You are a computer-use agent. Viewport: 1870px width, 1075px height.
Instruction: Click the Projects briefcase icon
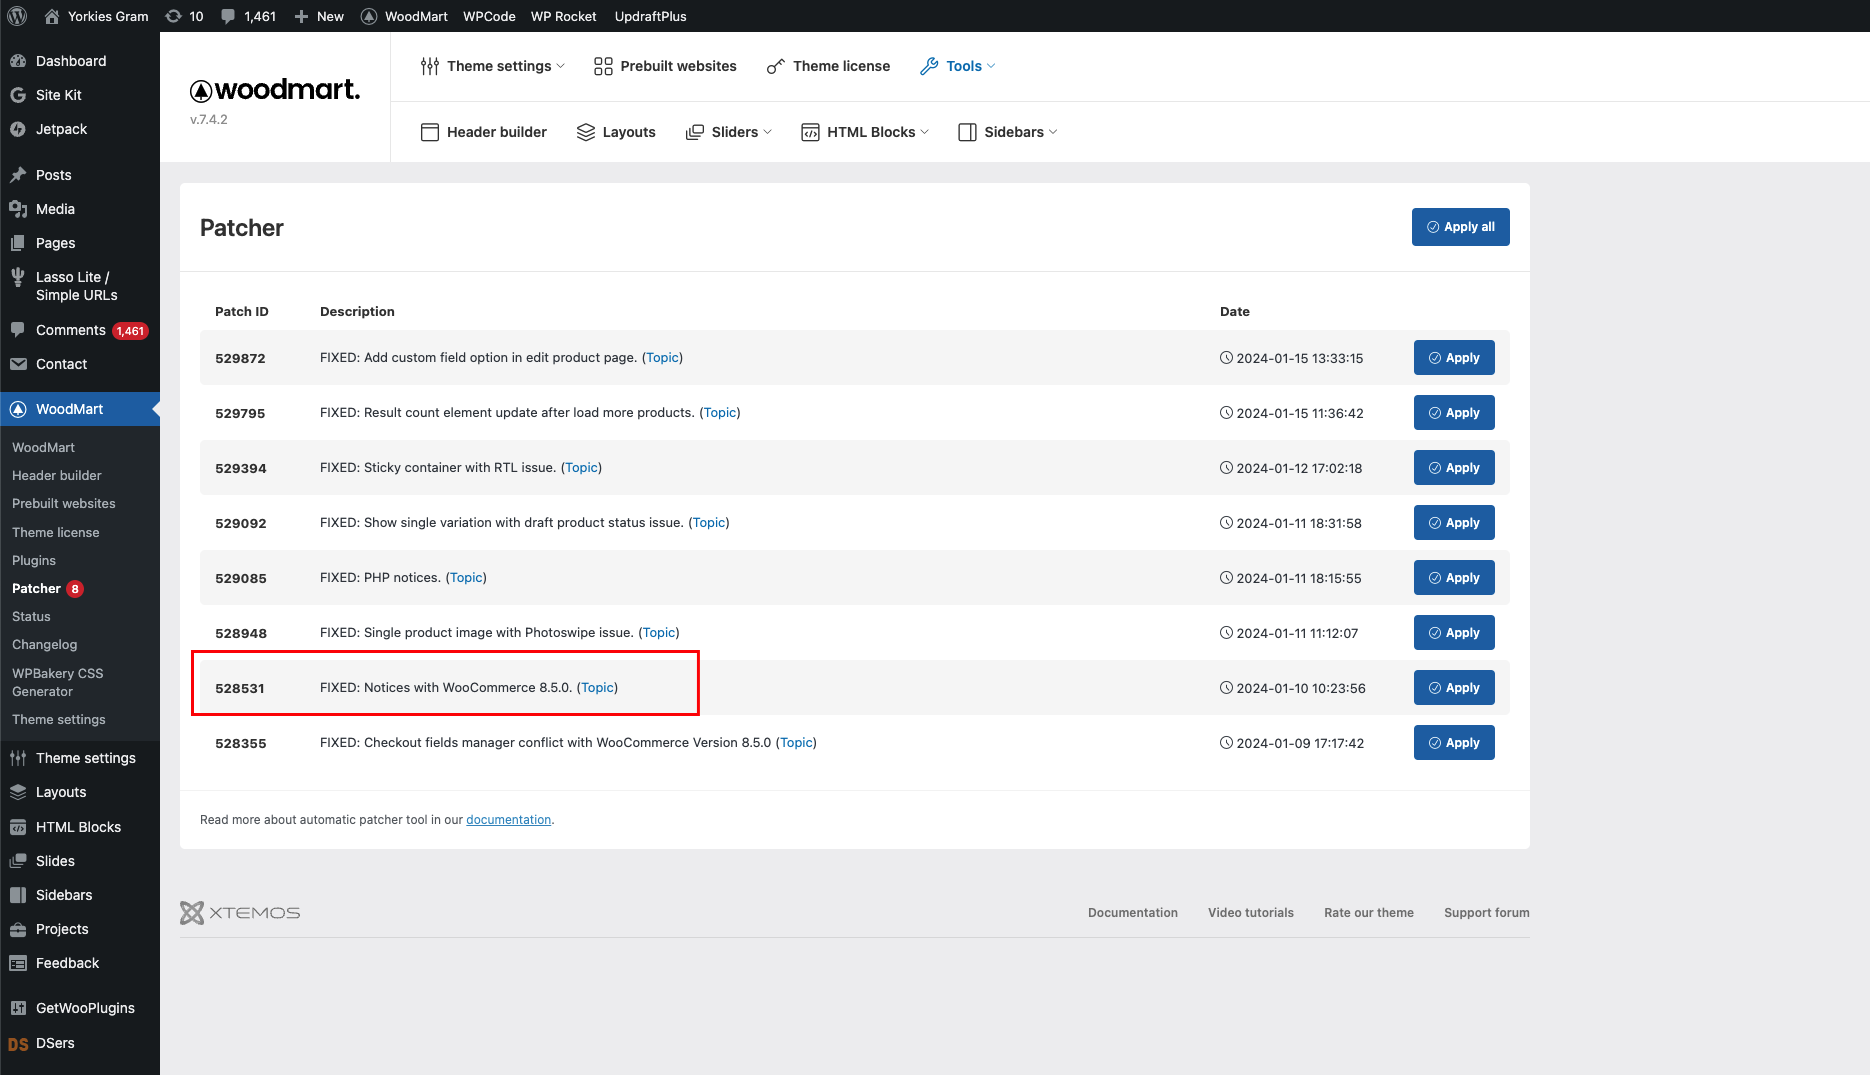click(x=18, y=929)
